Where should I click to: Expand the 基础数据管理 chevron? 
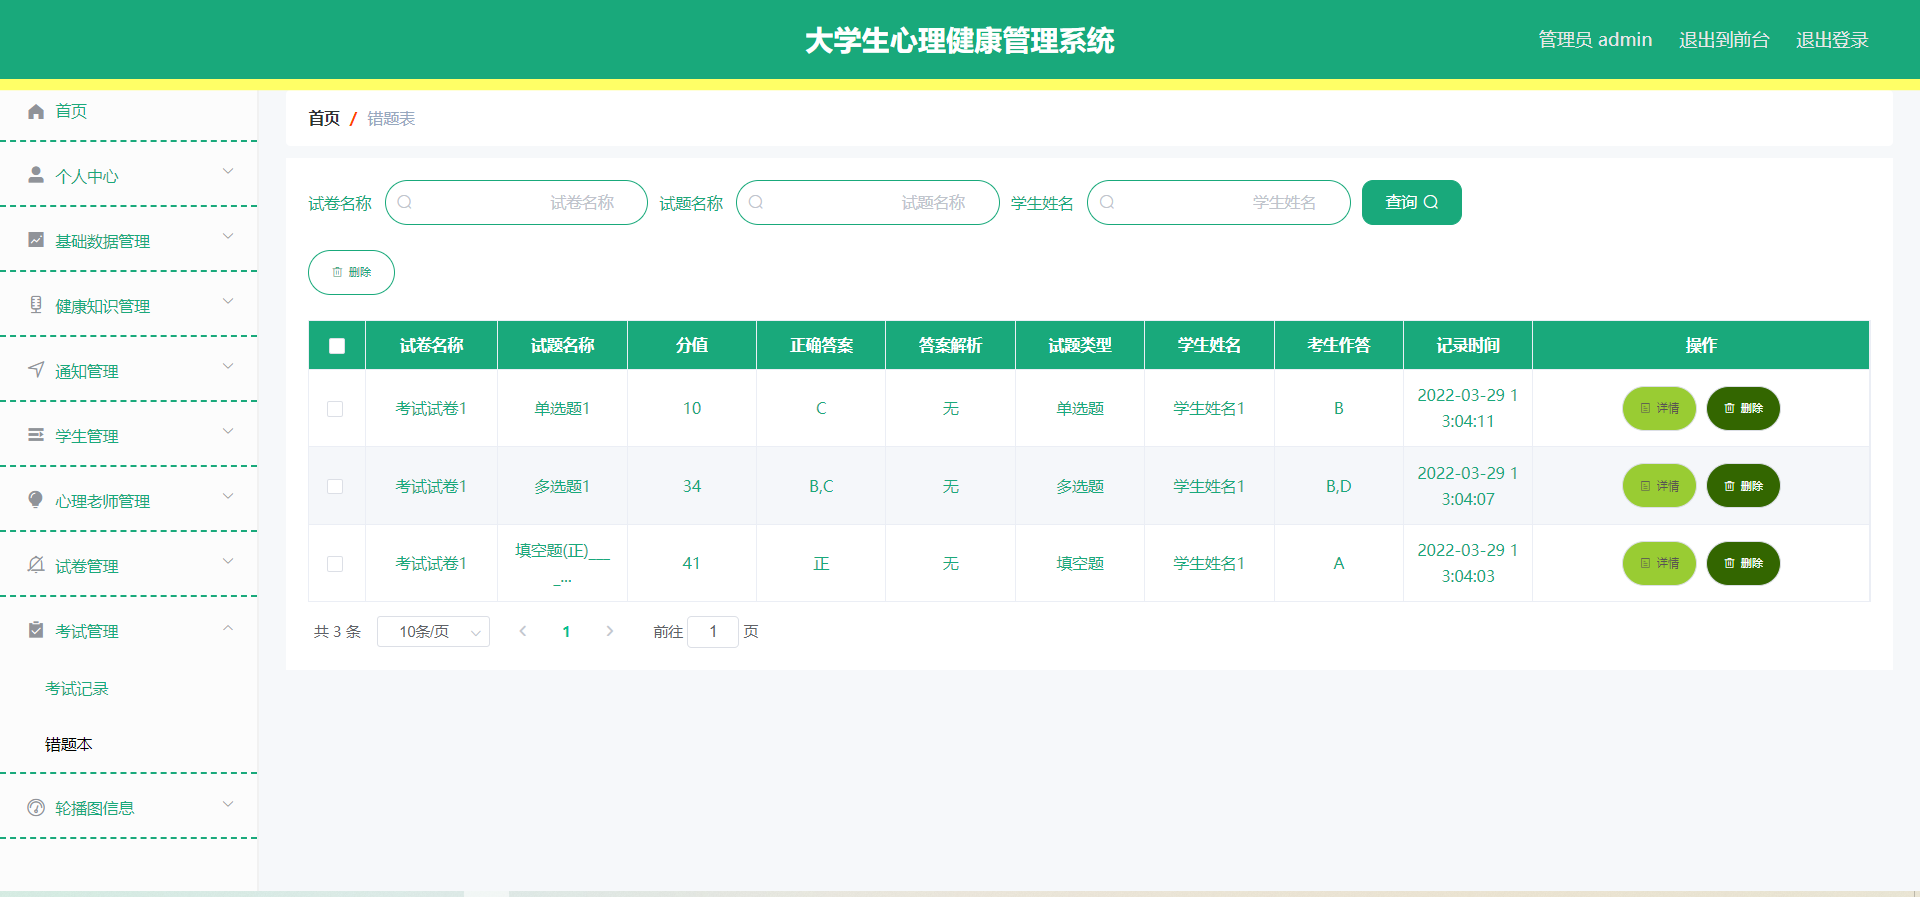click(228, 237)
